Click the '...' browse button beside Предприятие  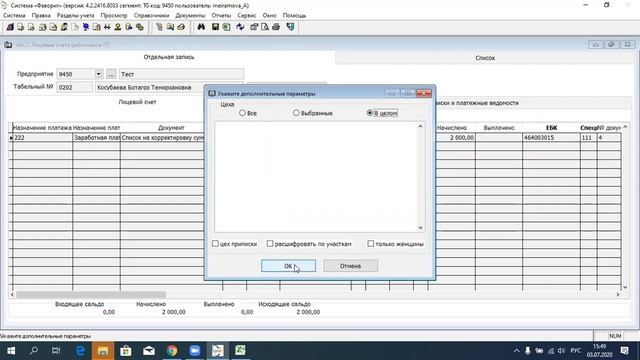click(x=111, y=74)
